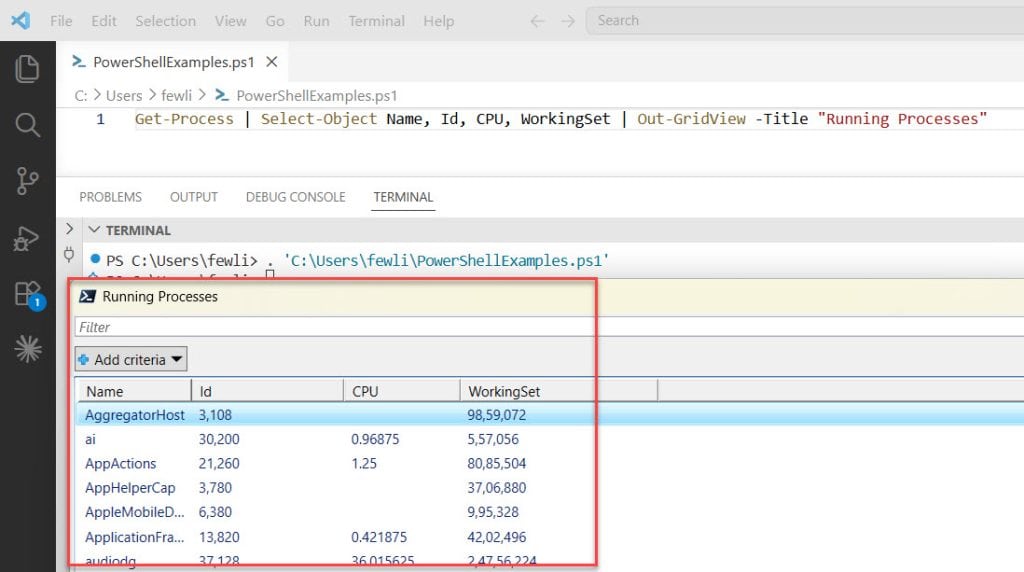This screenshot has height=572, width=1024.
Task: Click the blue dot beside terminal prompt
Action: pos(95,259)
